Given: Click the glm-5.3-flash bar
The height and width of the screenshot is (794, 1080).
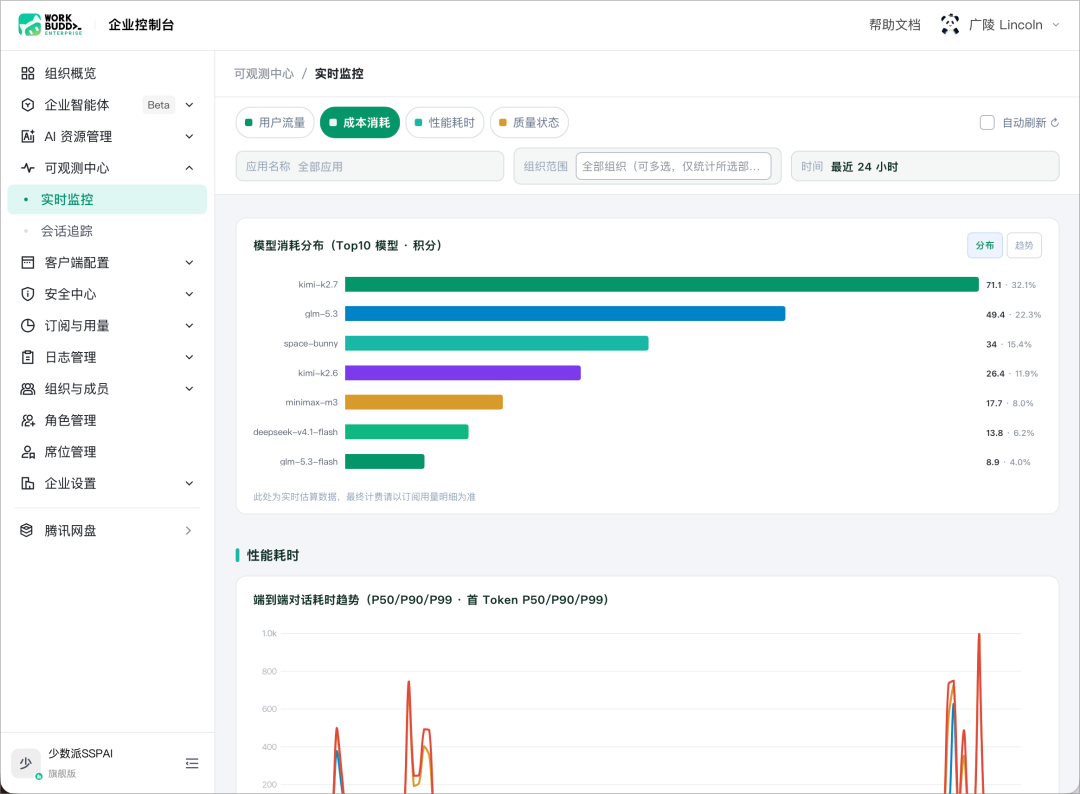Looking at the screenshot, I should click(384, 461).
